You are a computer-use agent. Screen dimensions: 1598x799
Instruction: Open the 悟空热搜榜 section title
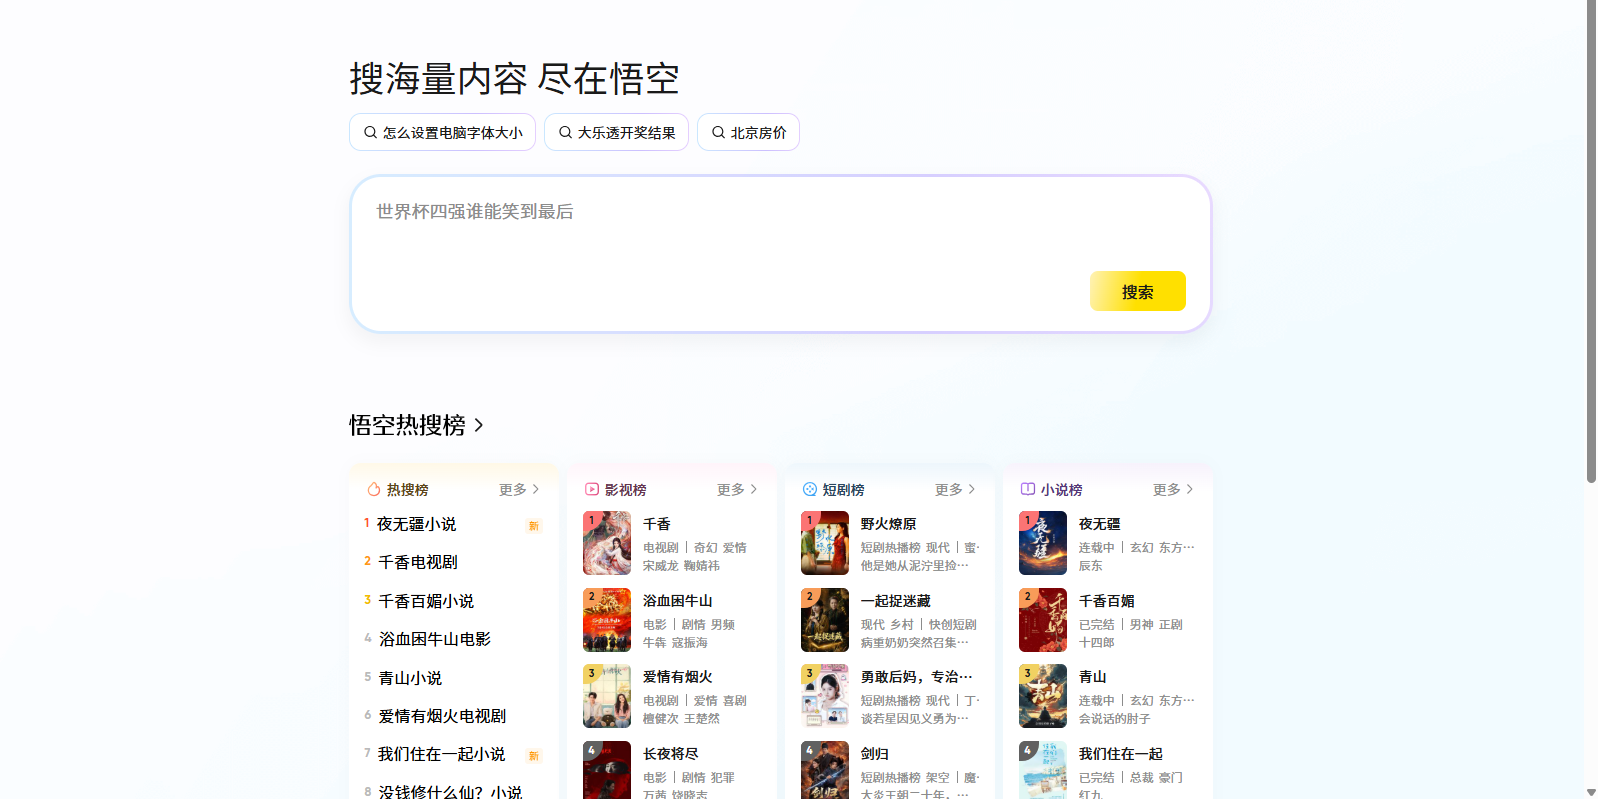(407, 425)
